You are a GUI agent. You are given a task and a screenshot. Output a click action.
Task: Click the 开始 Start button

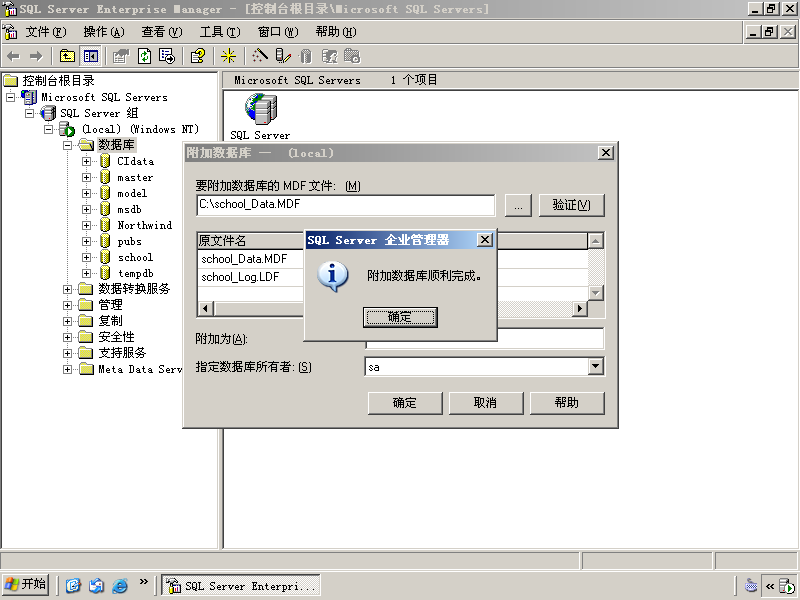click(26, 585)
